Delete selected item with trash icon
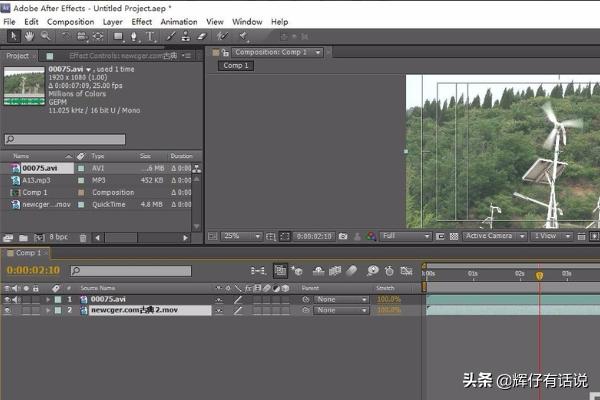The width and height of the screenshot is (600, 400). tap(84, 238)
